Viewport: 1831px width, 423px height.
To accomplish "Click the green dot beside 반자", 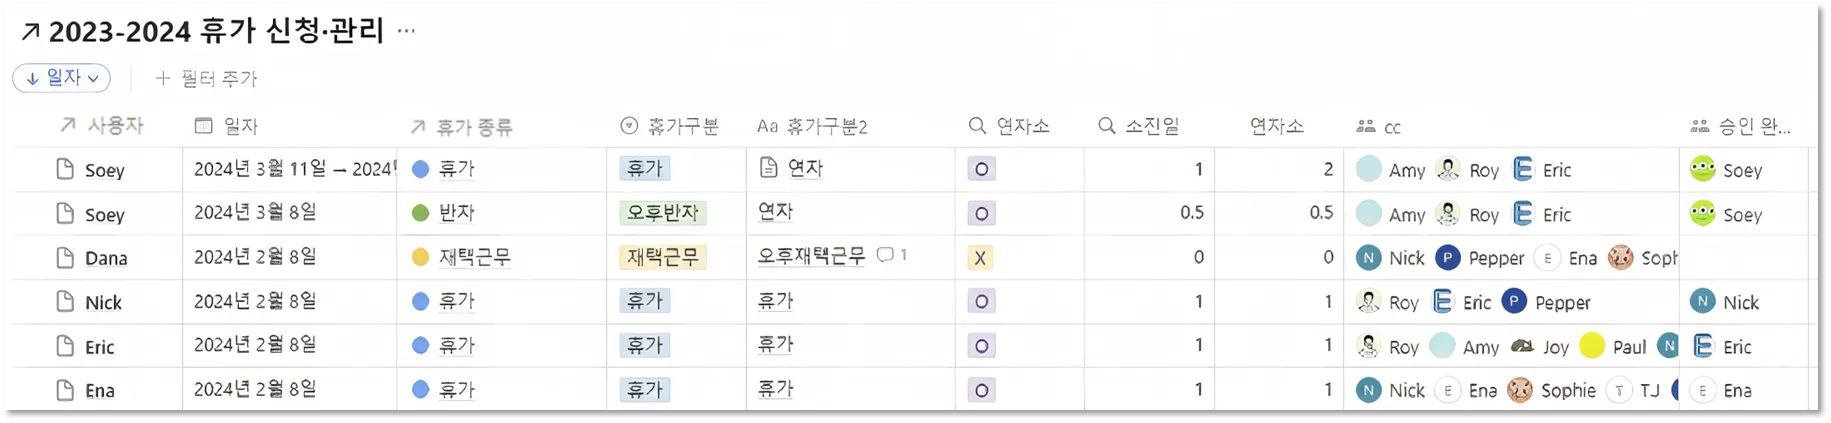I will tap(421, 213).
